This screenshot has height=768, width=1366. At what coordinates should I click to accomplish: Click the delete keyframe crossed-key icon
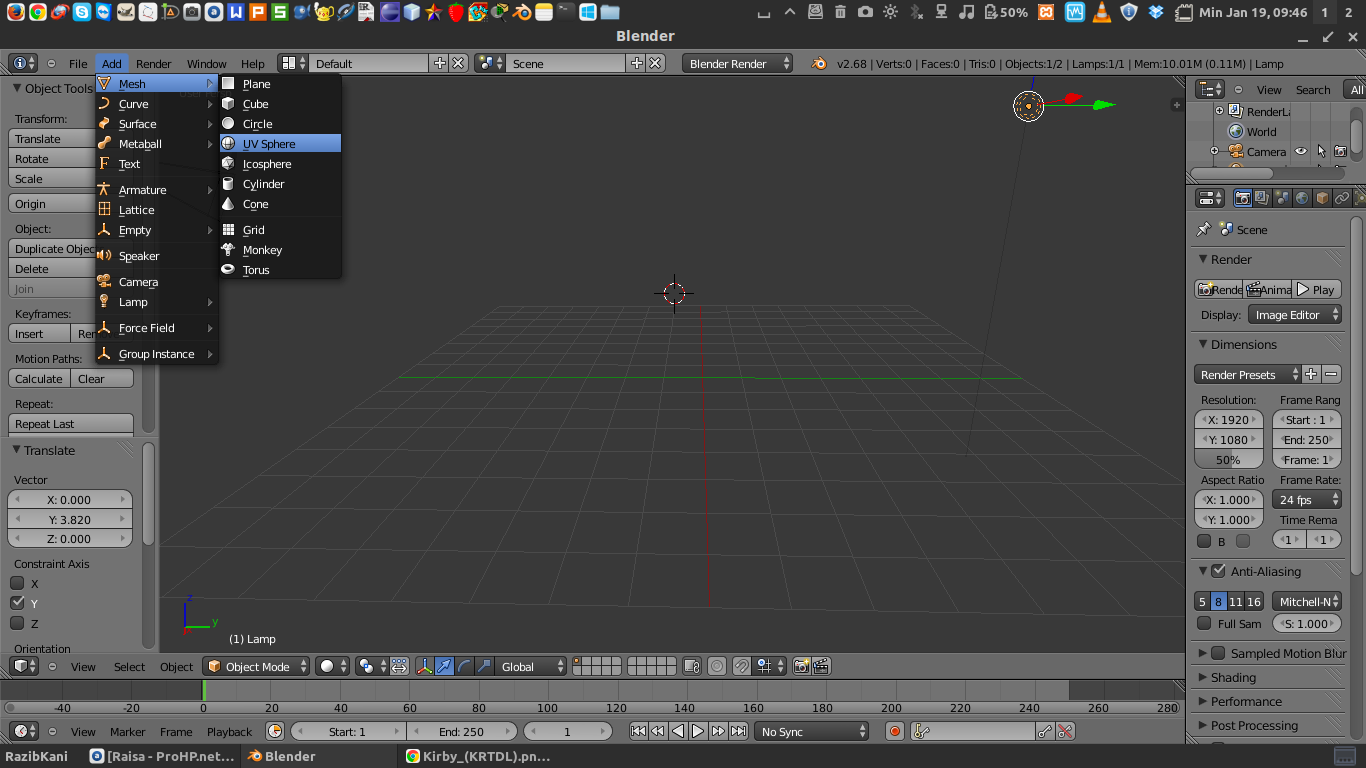point(1065,731)
